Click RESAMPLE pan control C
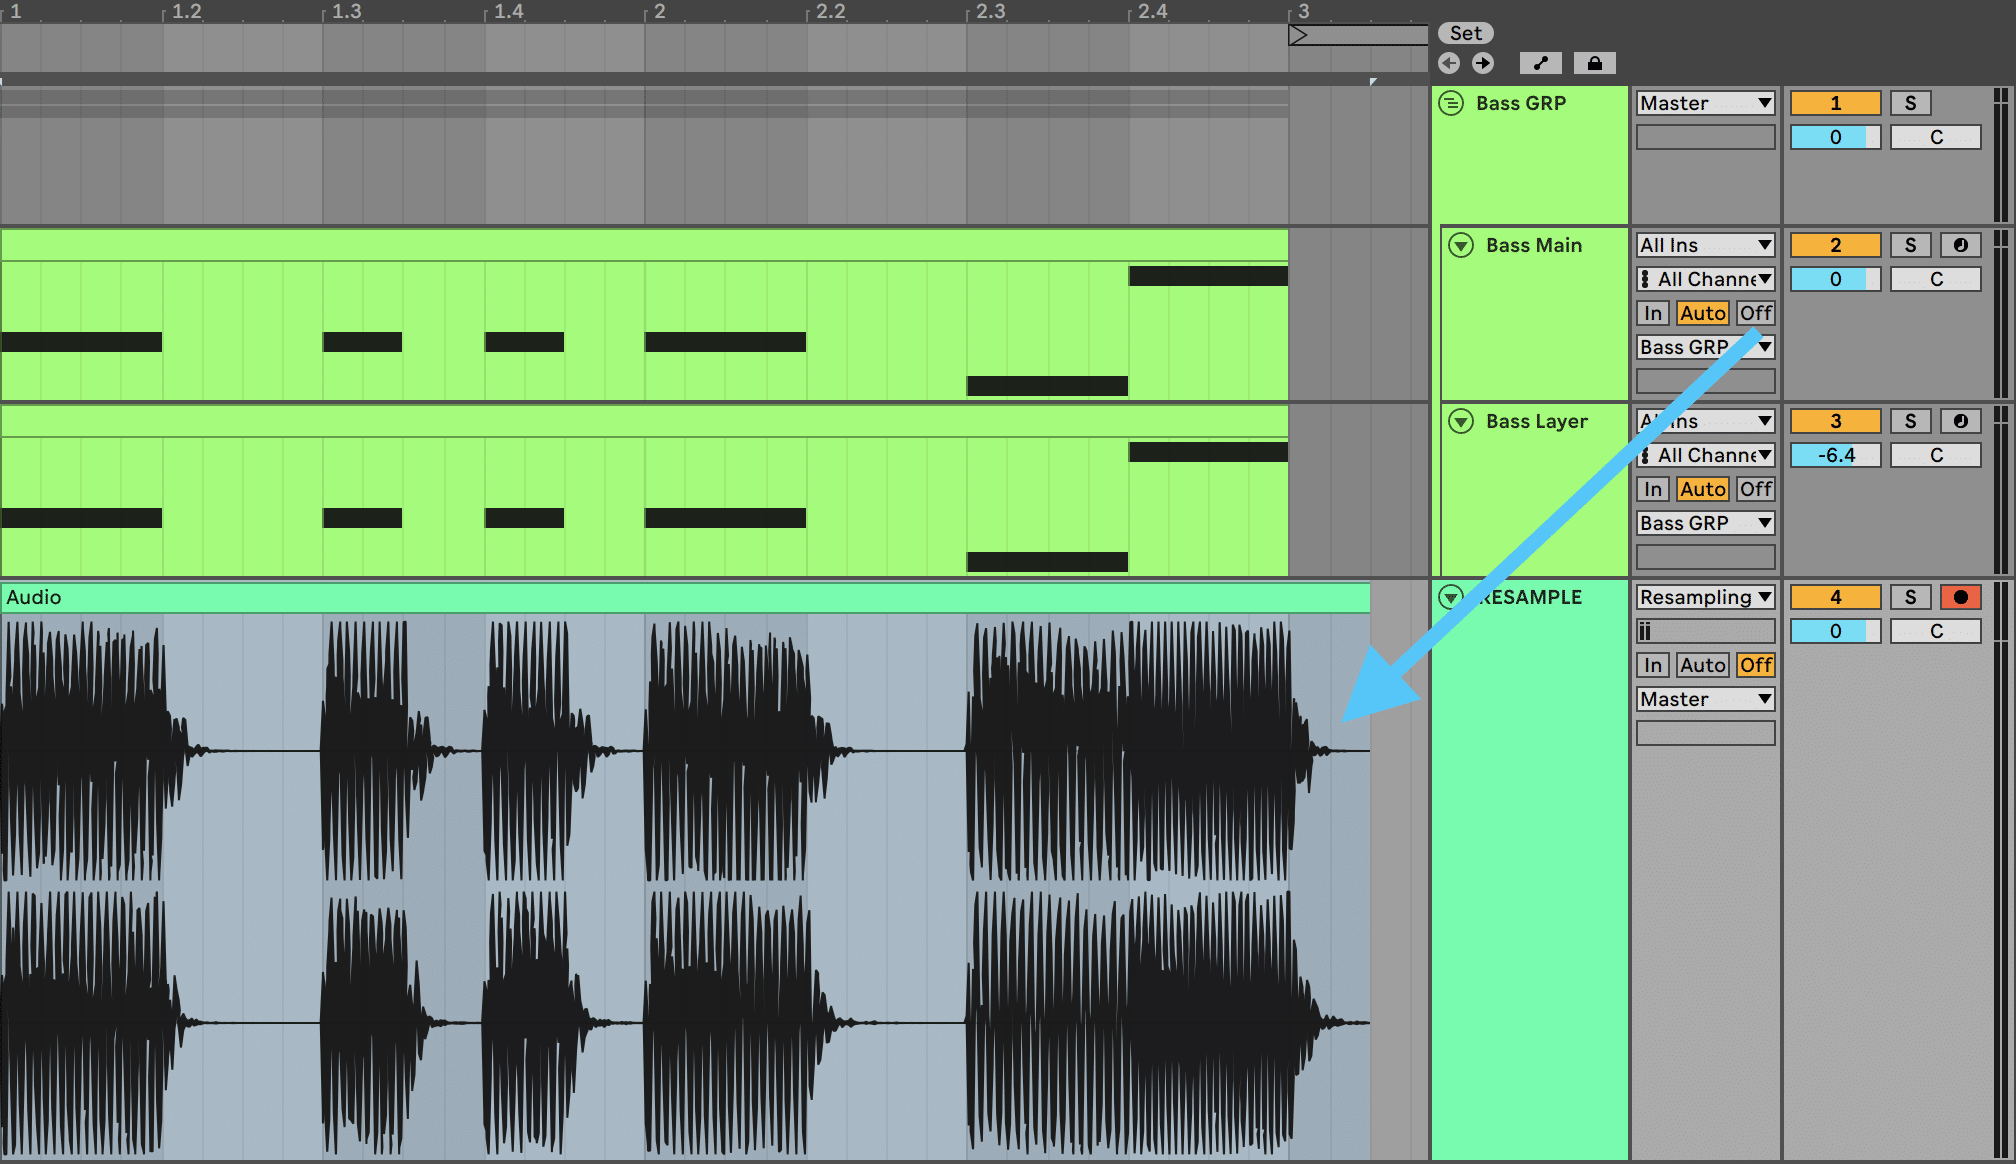The width and height of the screenshot is (2016, 1164). pos(1936,631)
